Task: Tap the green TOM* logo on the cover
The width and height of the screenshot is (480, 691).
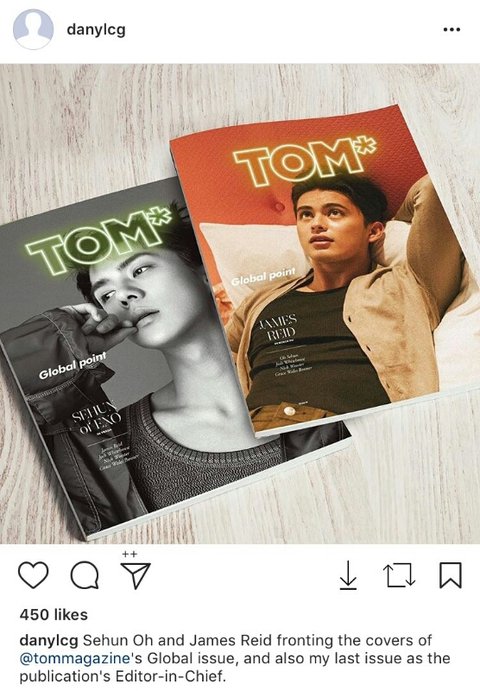Action: [x=99, y=240]
